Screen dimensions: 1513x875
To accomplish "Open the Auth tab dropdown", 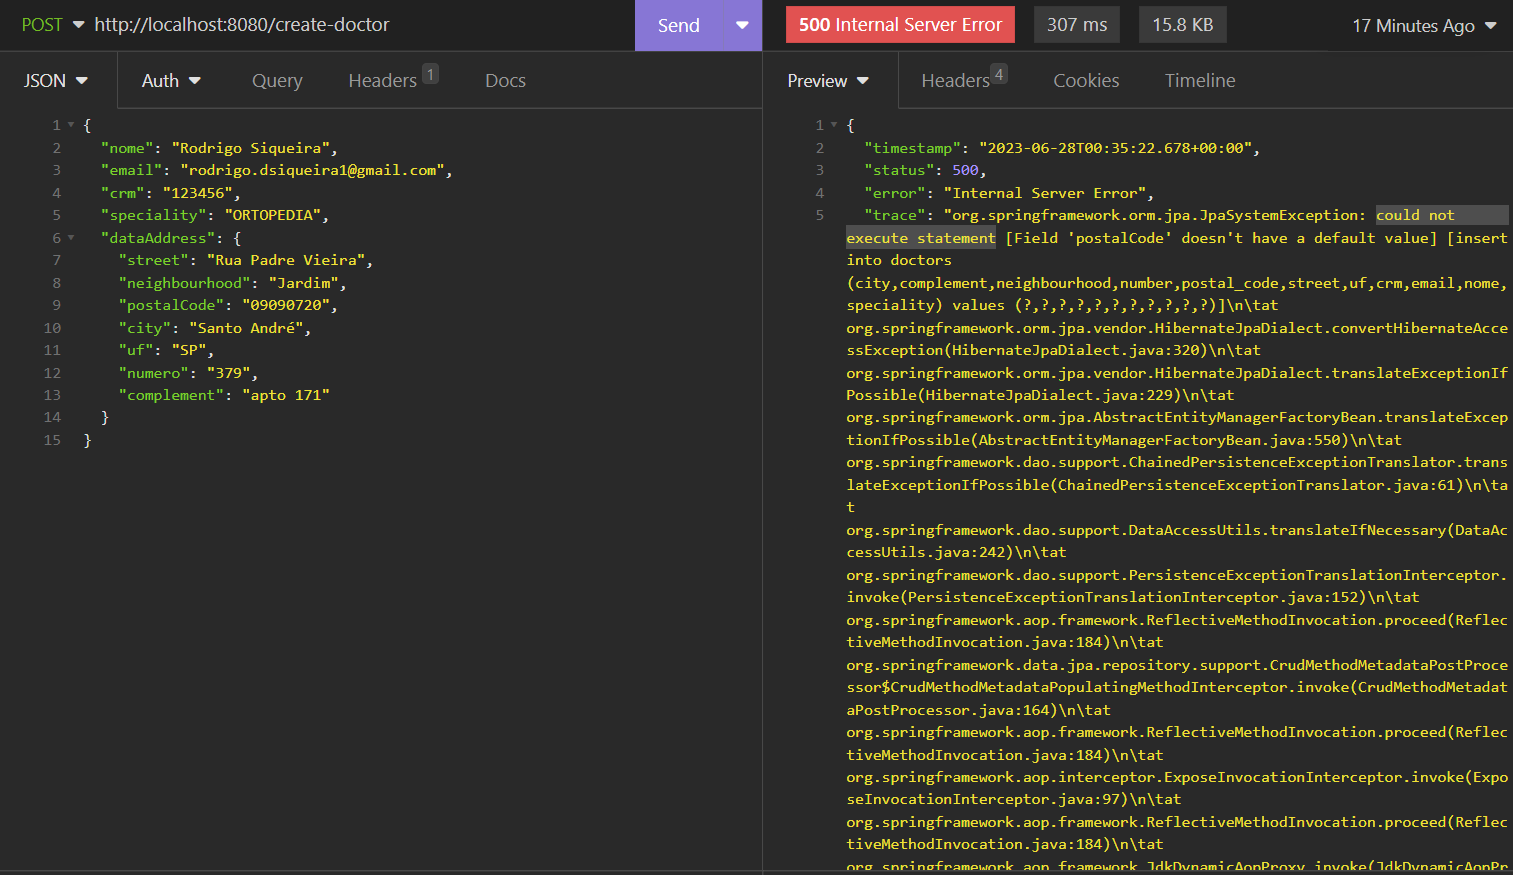I will 171,81.
